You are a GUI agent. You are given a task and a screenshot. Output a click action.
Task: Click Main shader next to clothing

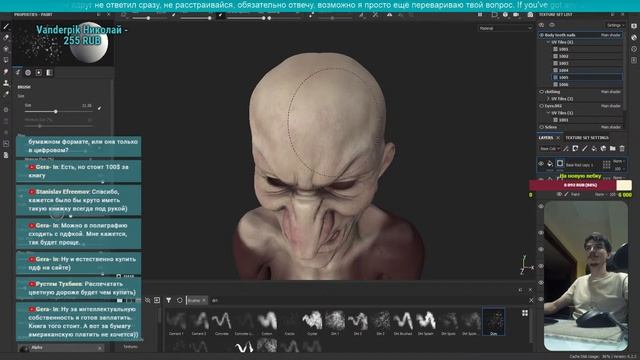(611, 92)
